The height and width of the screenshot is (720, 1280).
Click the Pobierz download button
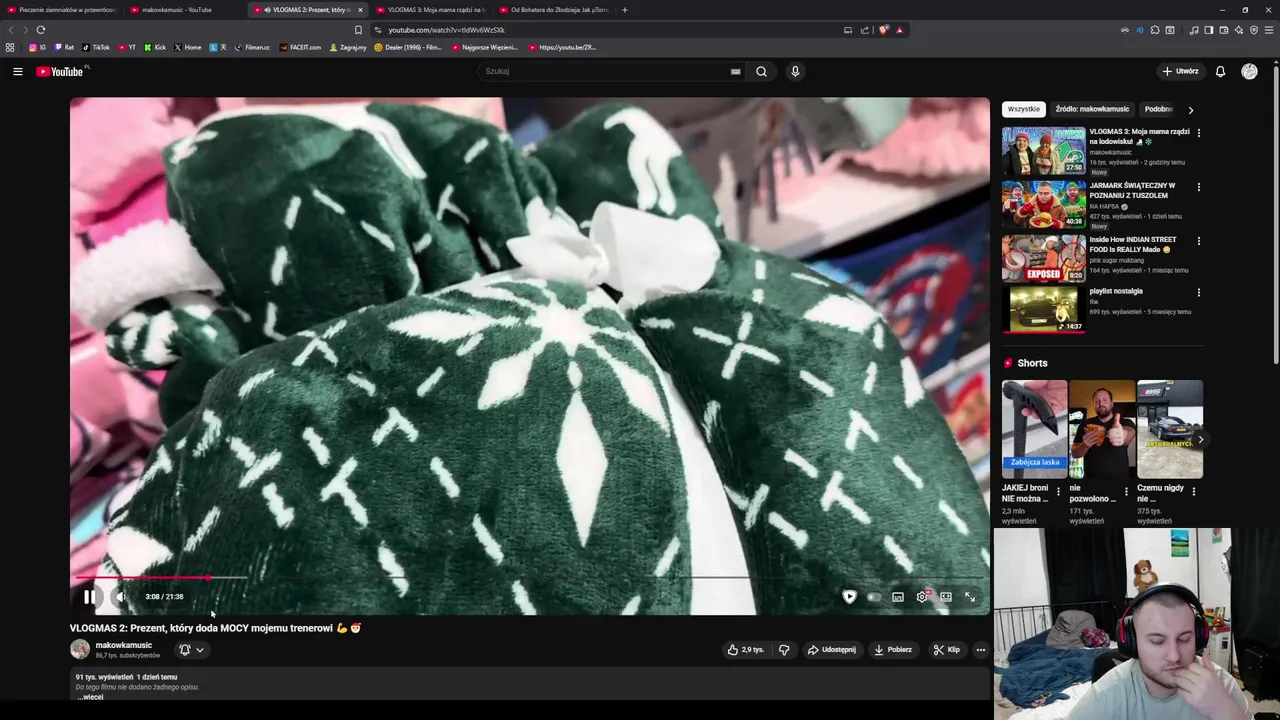892,650
